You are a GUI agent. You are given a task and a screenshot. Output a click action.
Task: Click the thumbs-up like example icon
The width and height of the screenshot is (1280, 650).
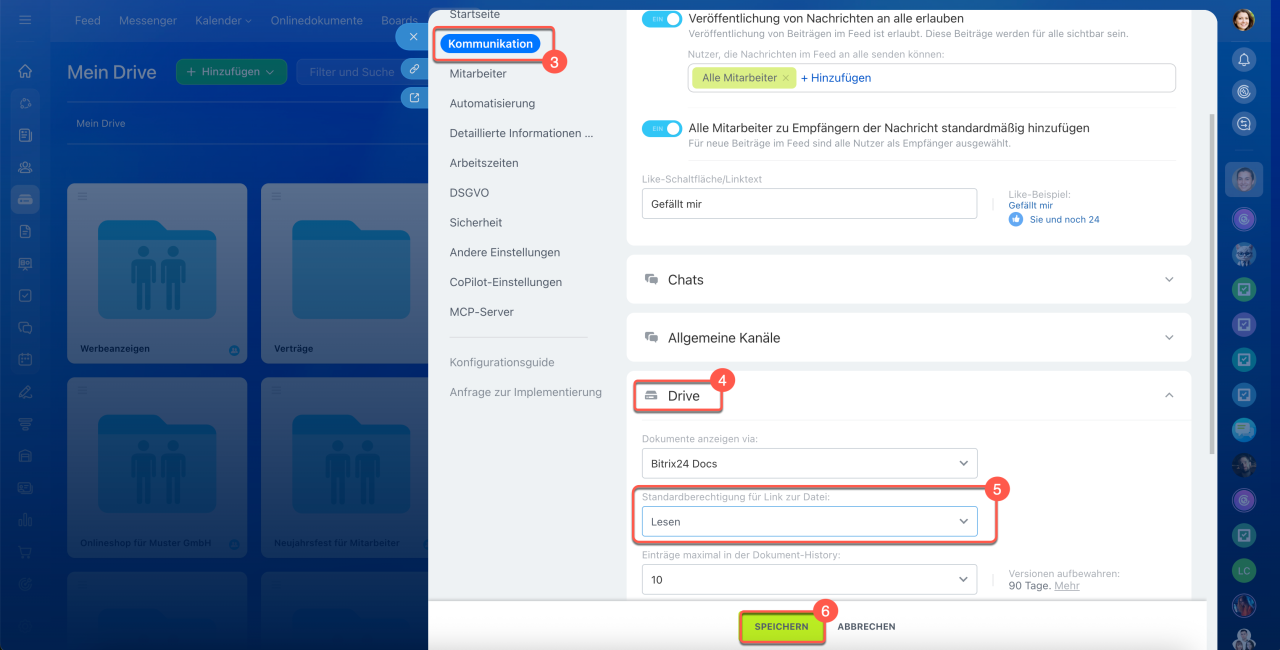1016,219
